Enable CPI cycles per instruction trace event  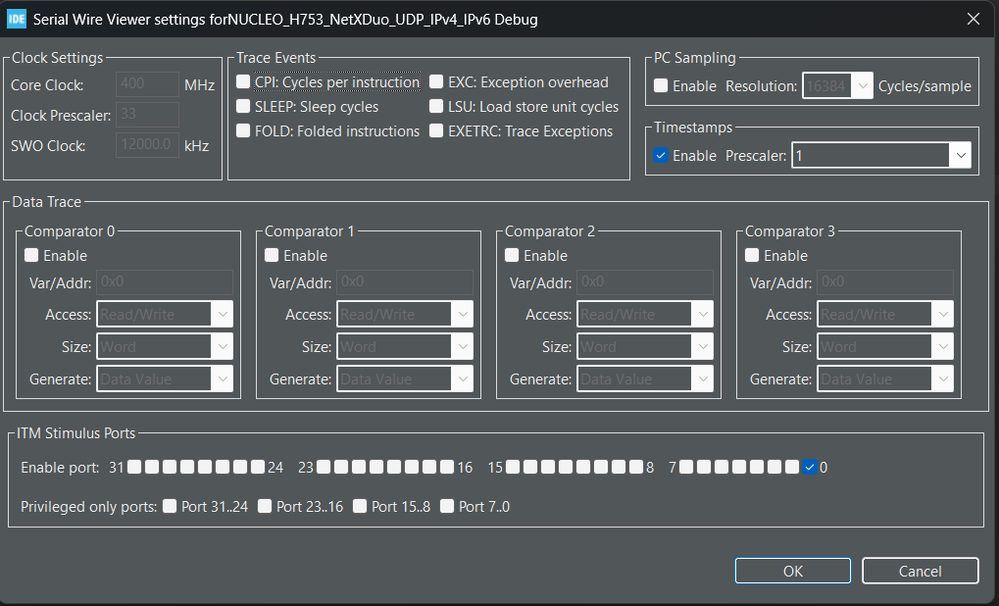[244, 82]
